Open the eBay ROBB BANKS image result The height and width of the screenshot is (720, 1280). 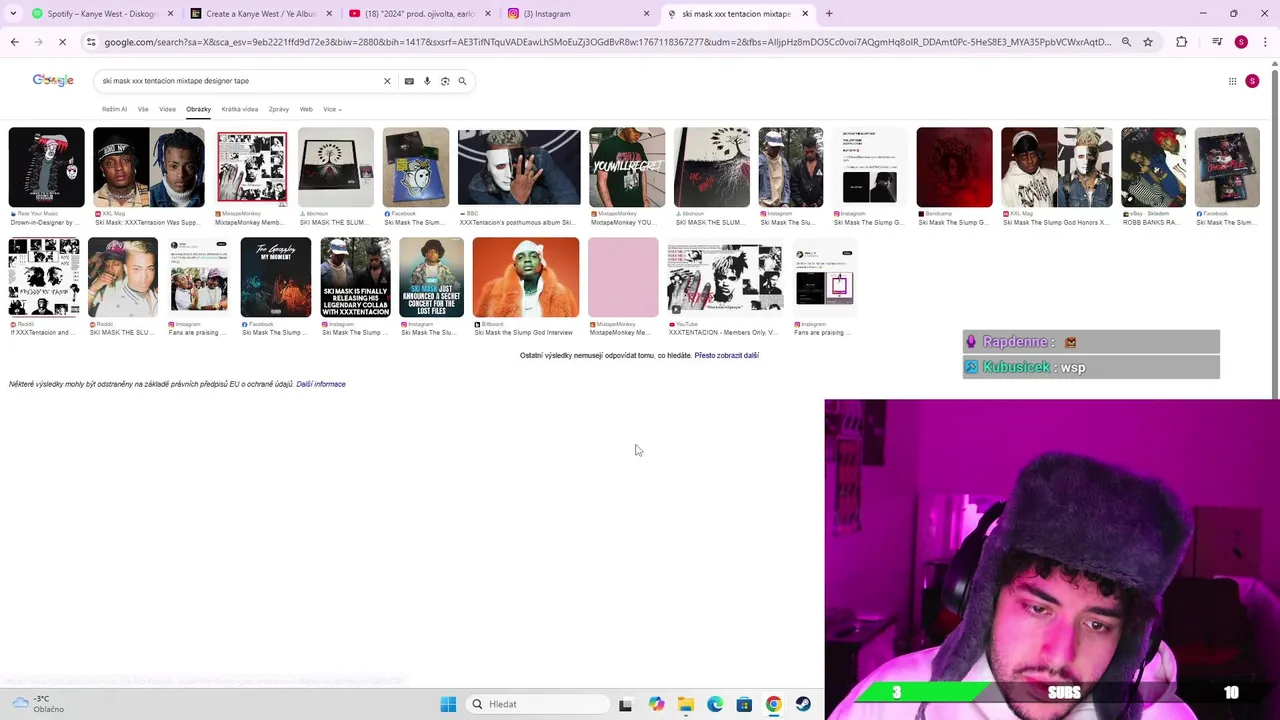1153,167
